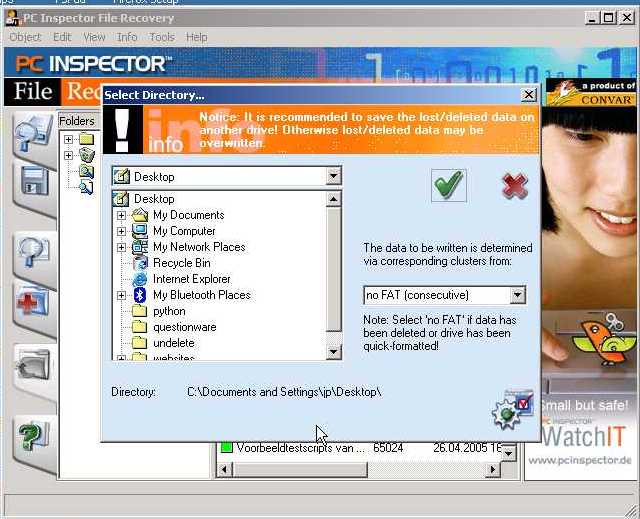This screenshot has height=519, width=640.
Task: Select the undelete folder label
Action: pos(173,343)
